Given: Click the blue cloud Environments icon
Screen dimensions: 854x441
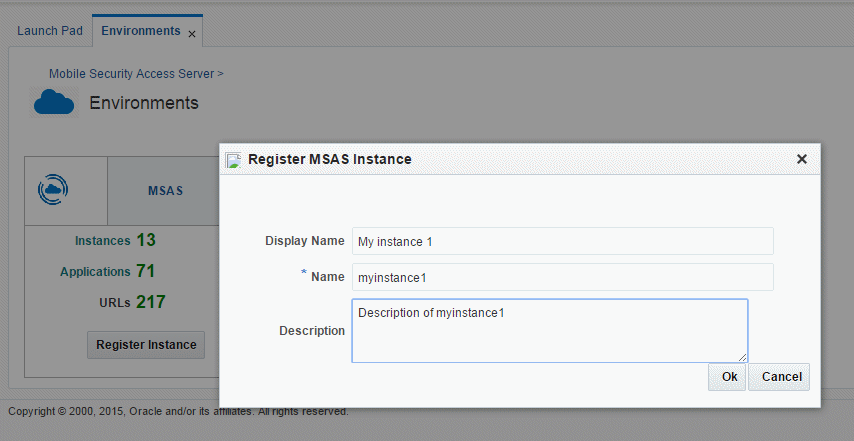Looking at the screenshot, I should [54, 102].
